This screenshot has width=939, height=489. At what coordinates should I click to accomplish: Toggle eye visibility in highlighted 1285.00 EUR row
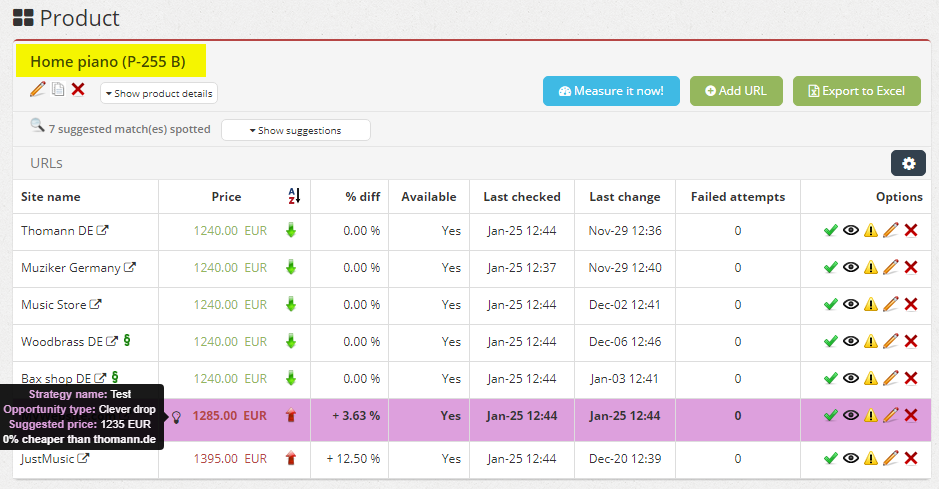tap(851, 415)
